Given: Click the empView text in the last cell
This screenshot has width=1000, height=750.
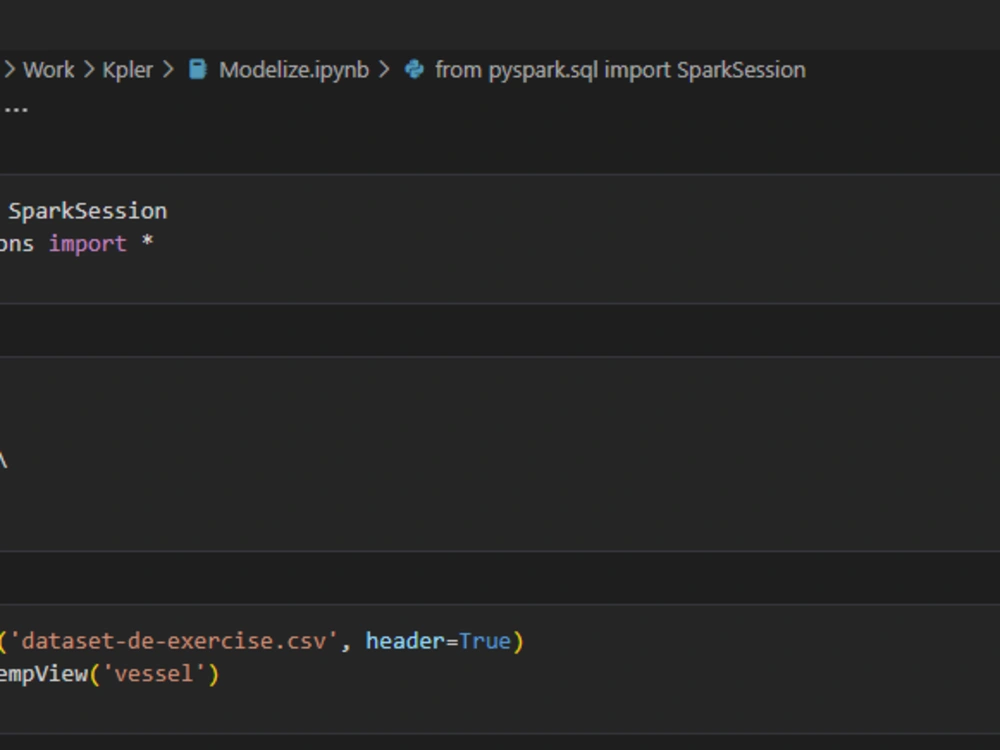Looking at the screenshot, I should [44, 673].
